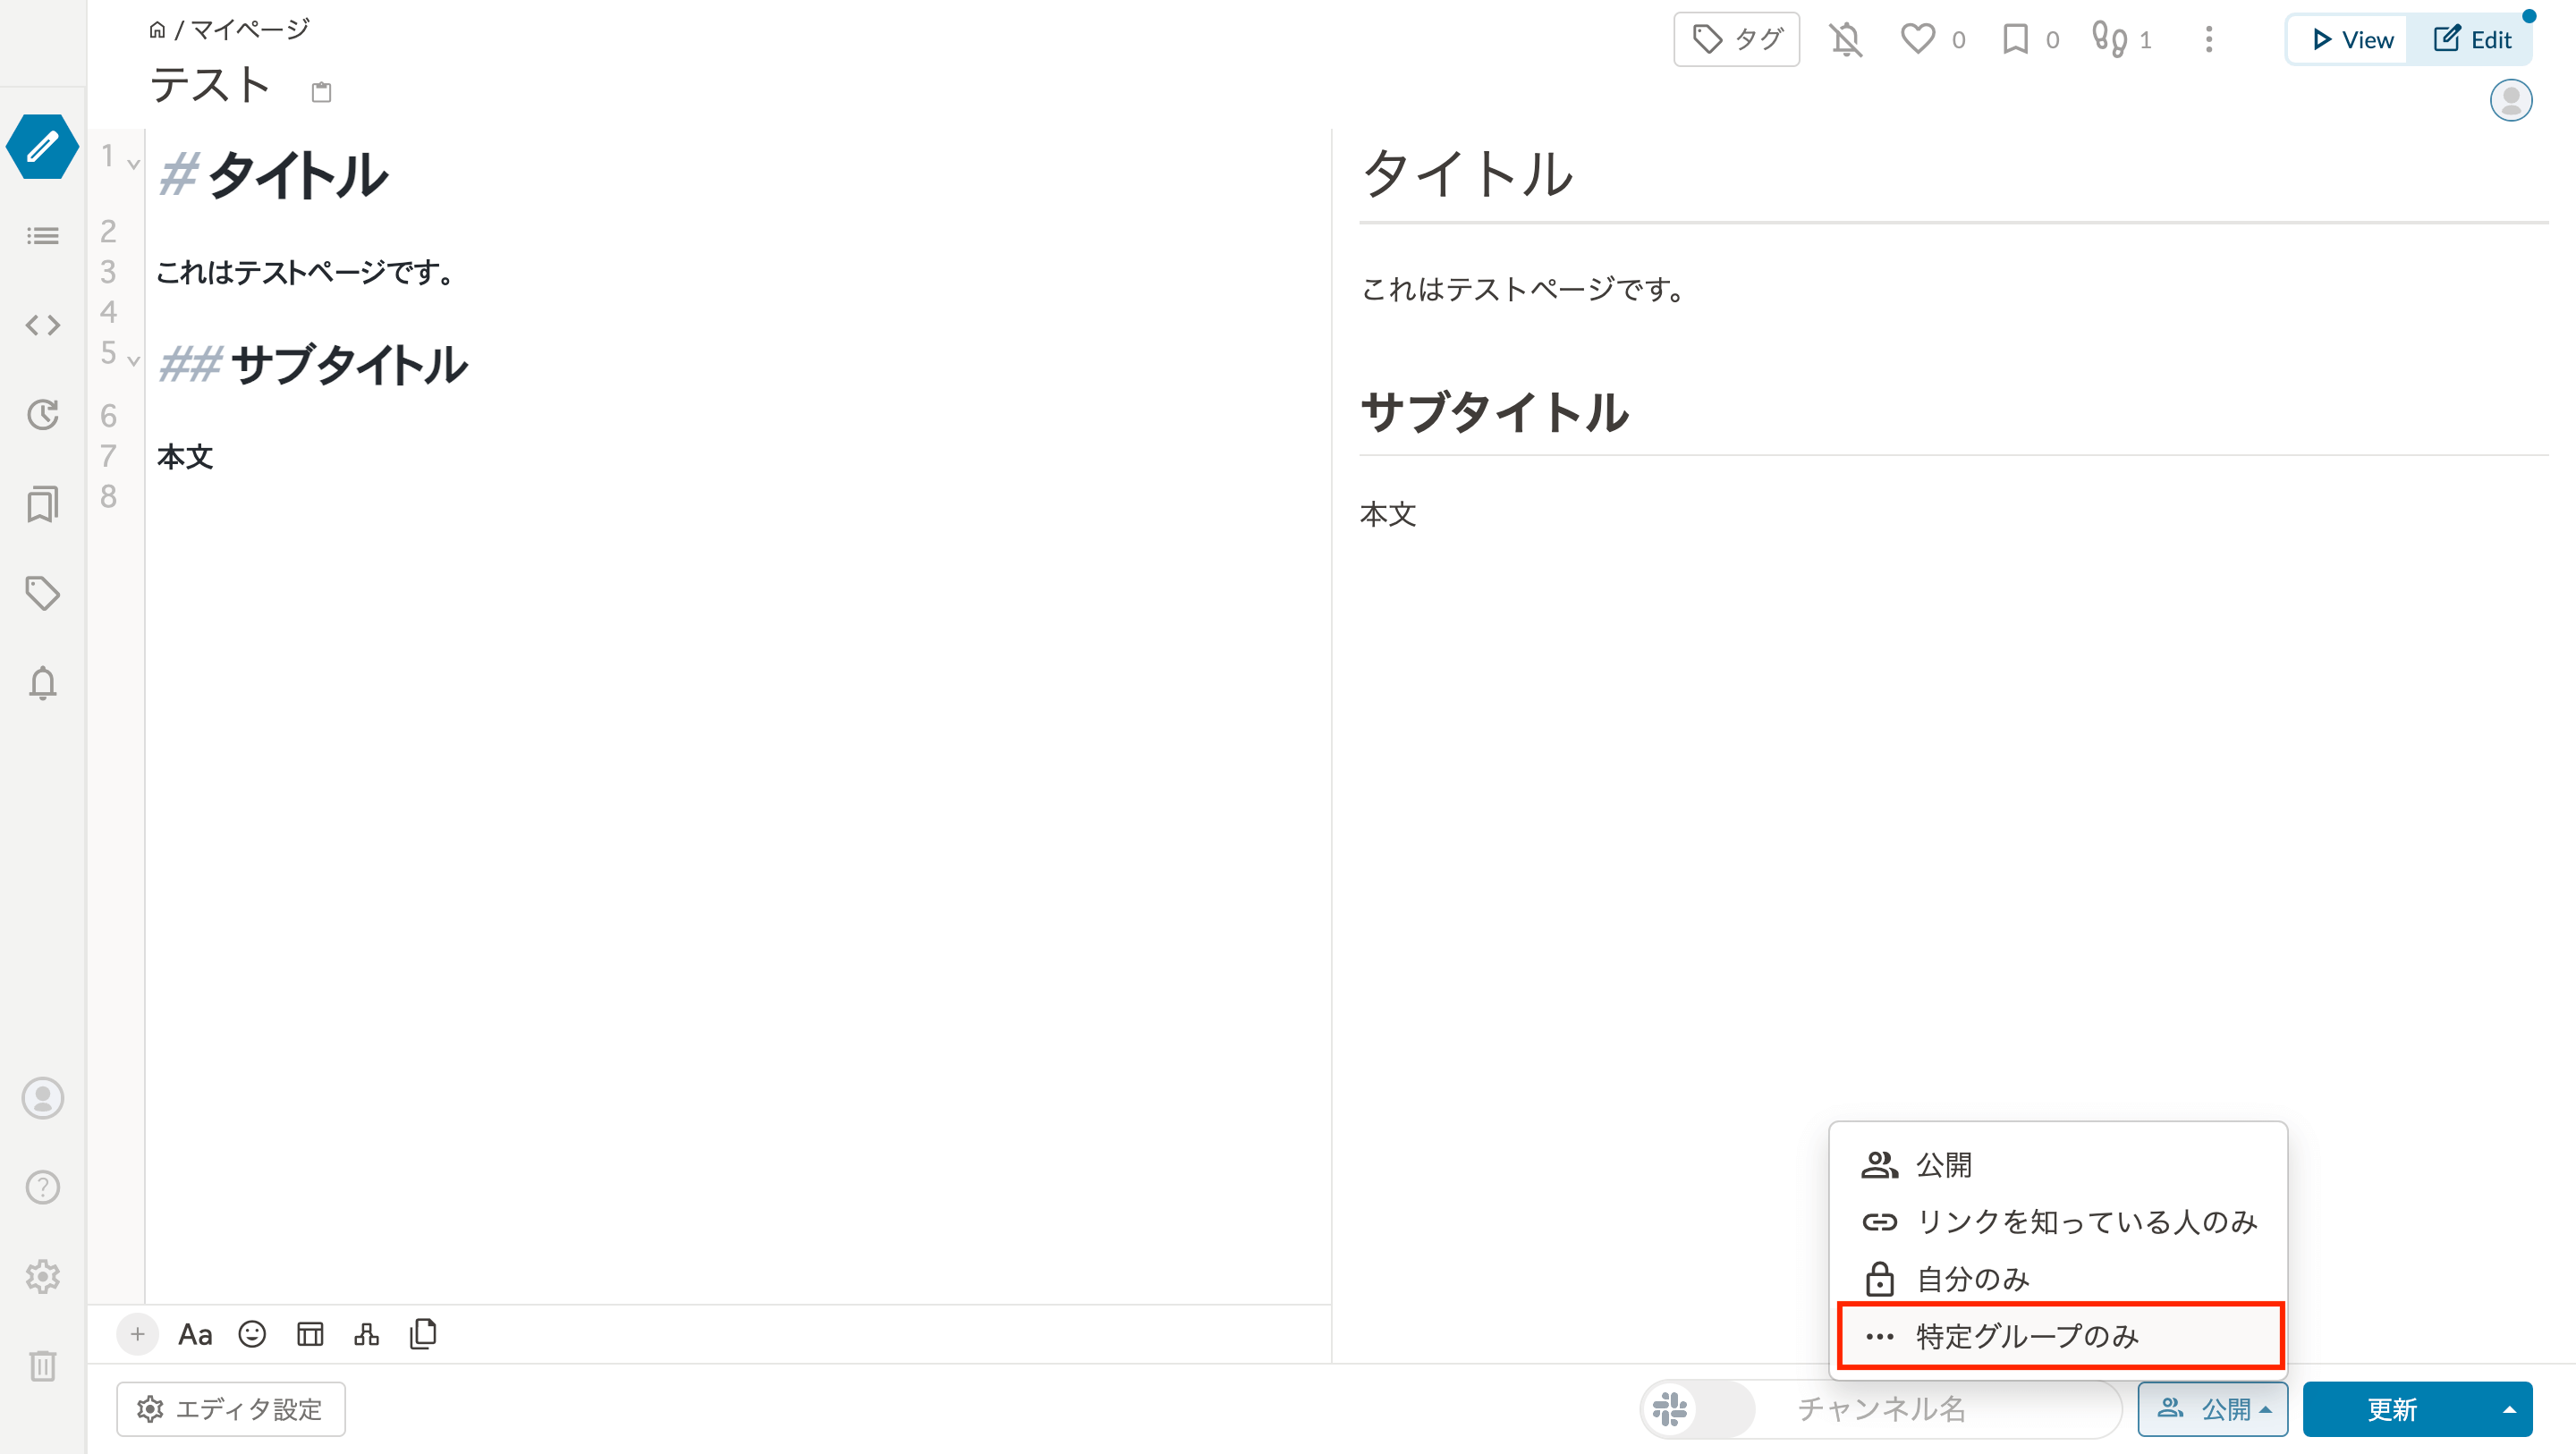
Task: Open trash icon in left sidebar
Action: pyautogui.click(x=42, y=1366)
